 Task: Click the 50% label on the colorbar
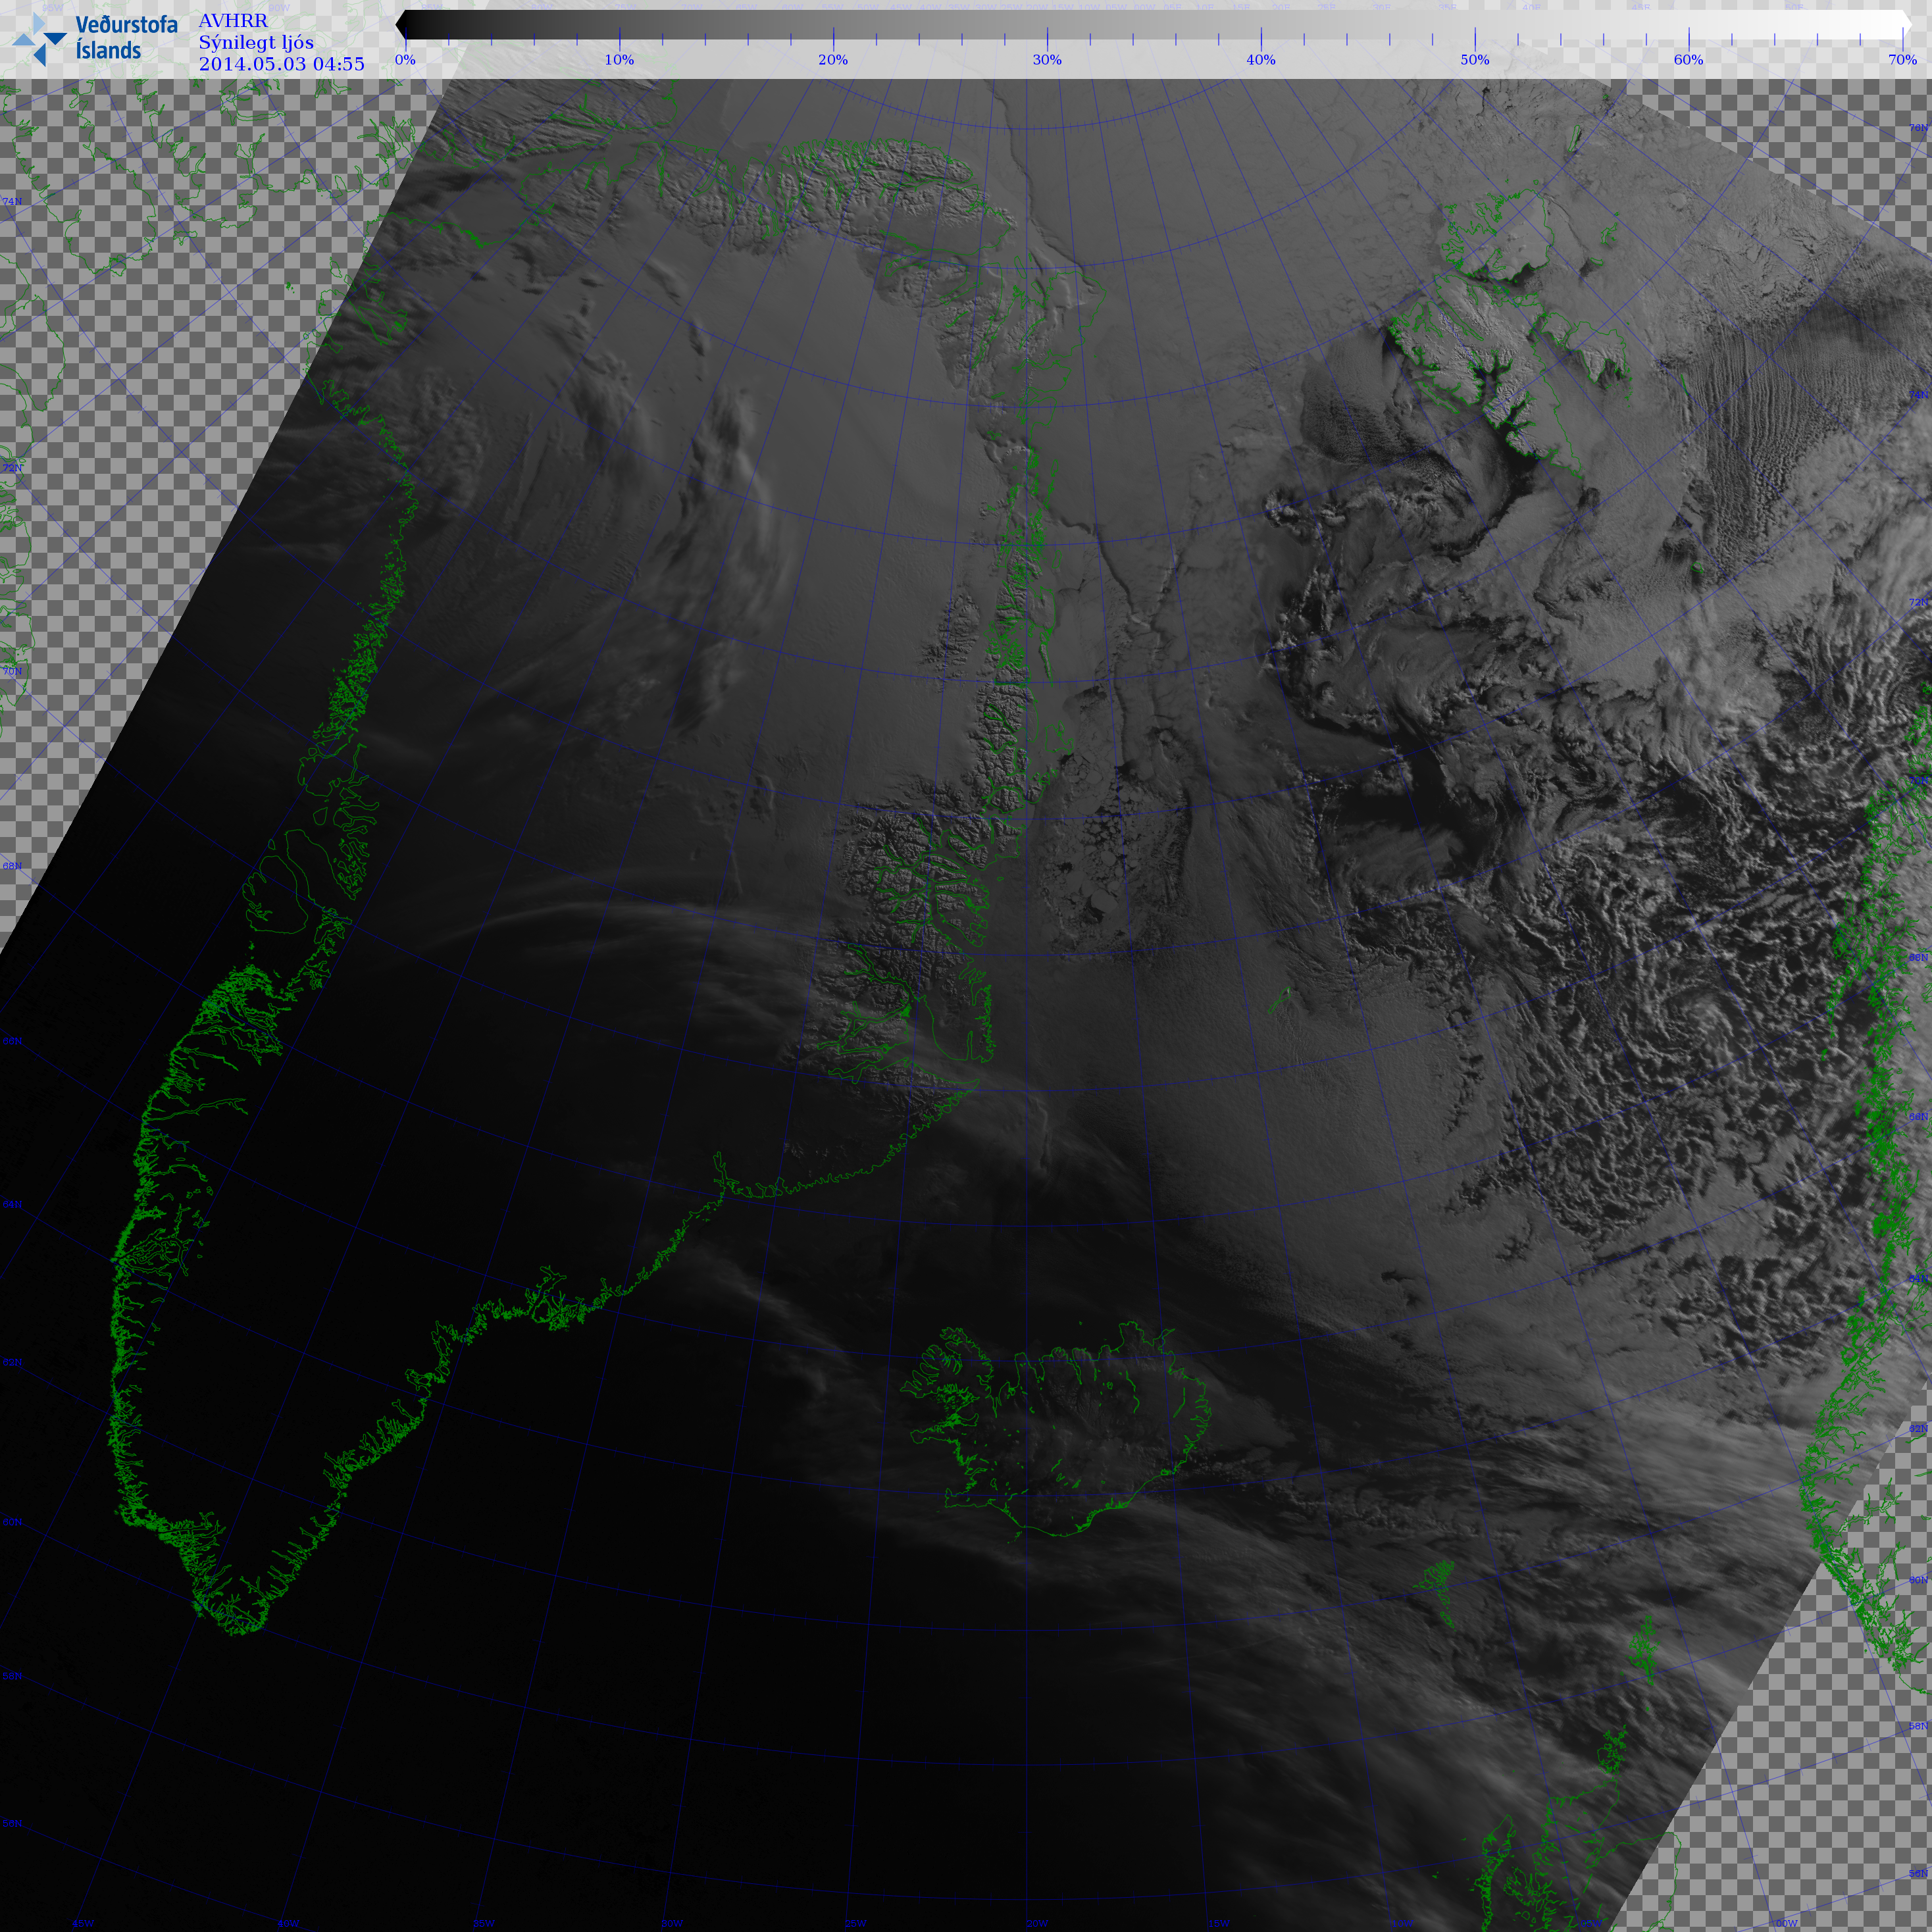[1475, 60]
